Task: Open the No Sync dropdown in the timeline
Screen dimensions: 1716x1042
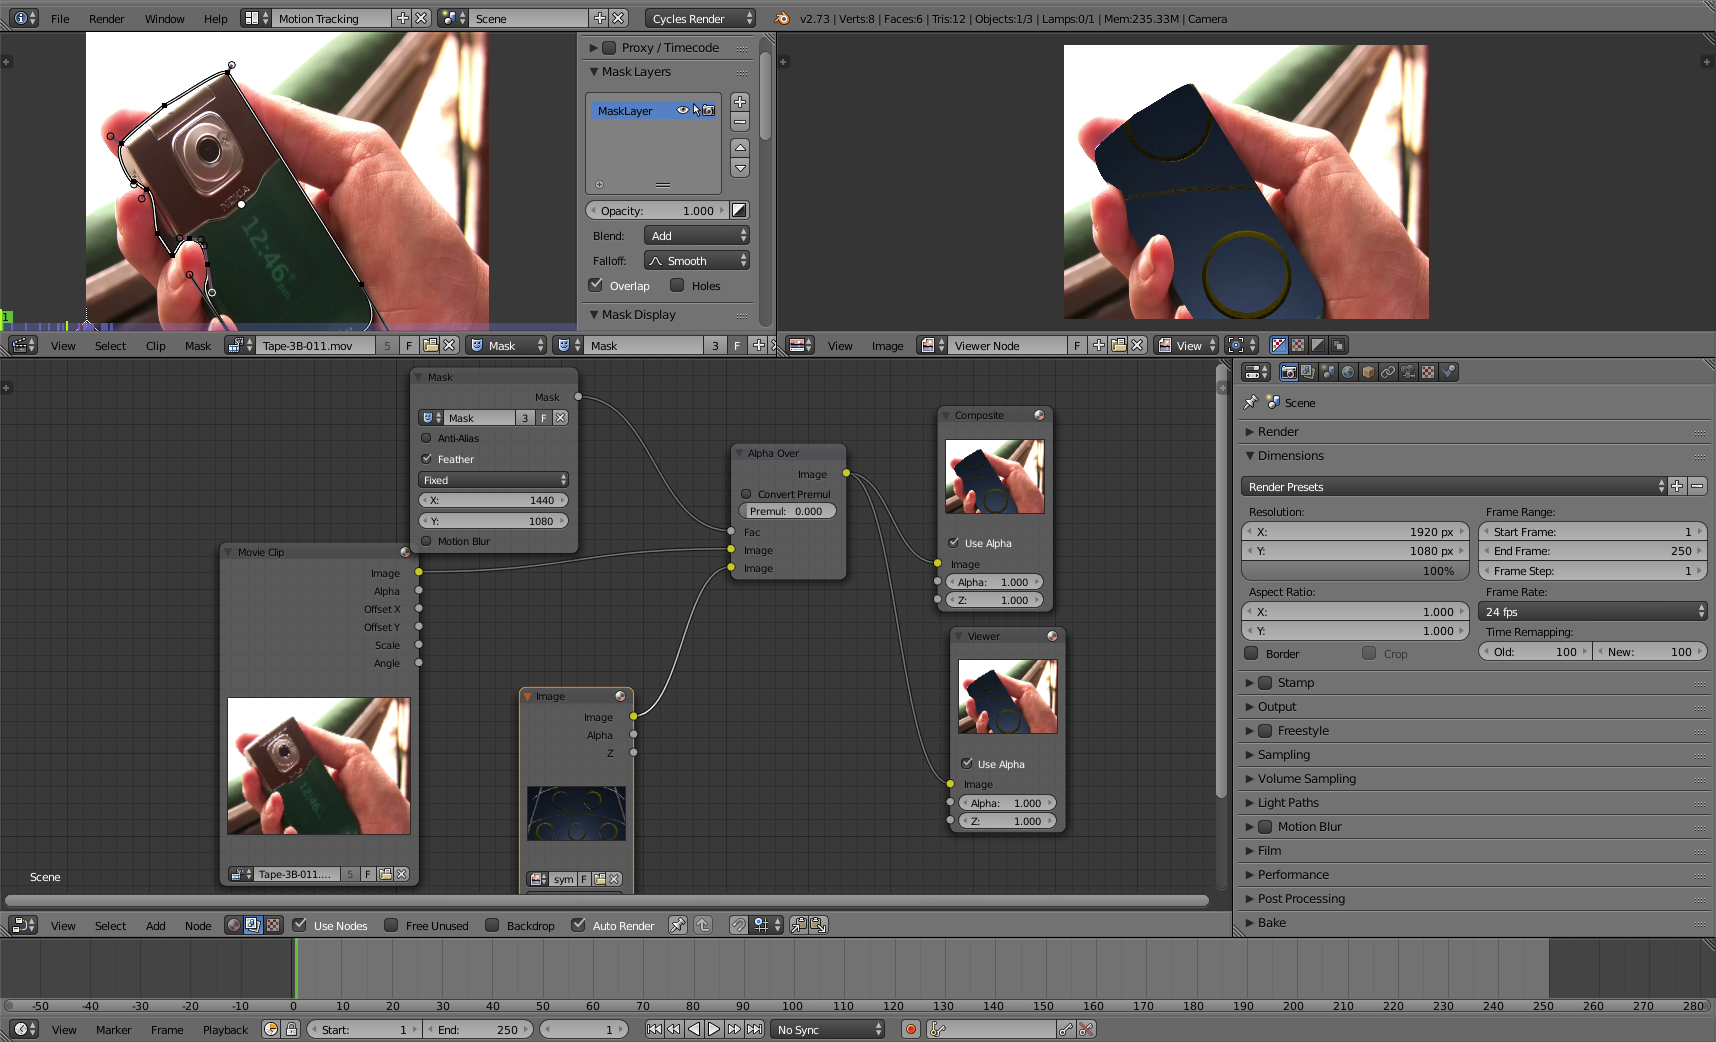Action: [828, 1029]
